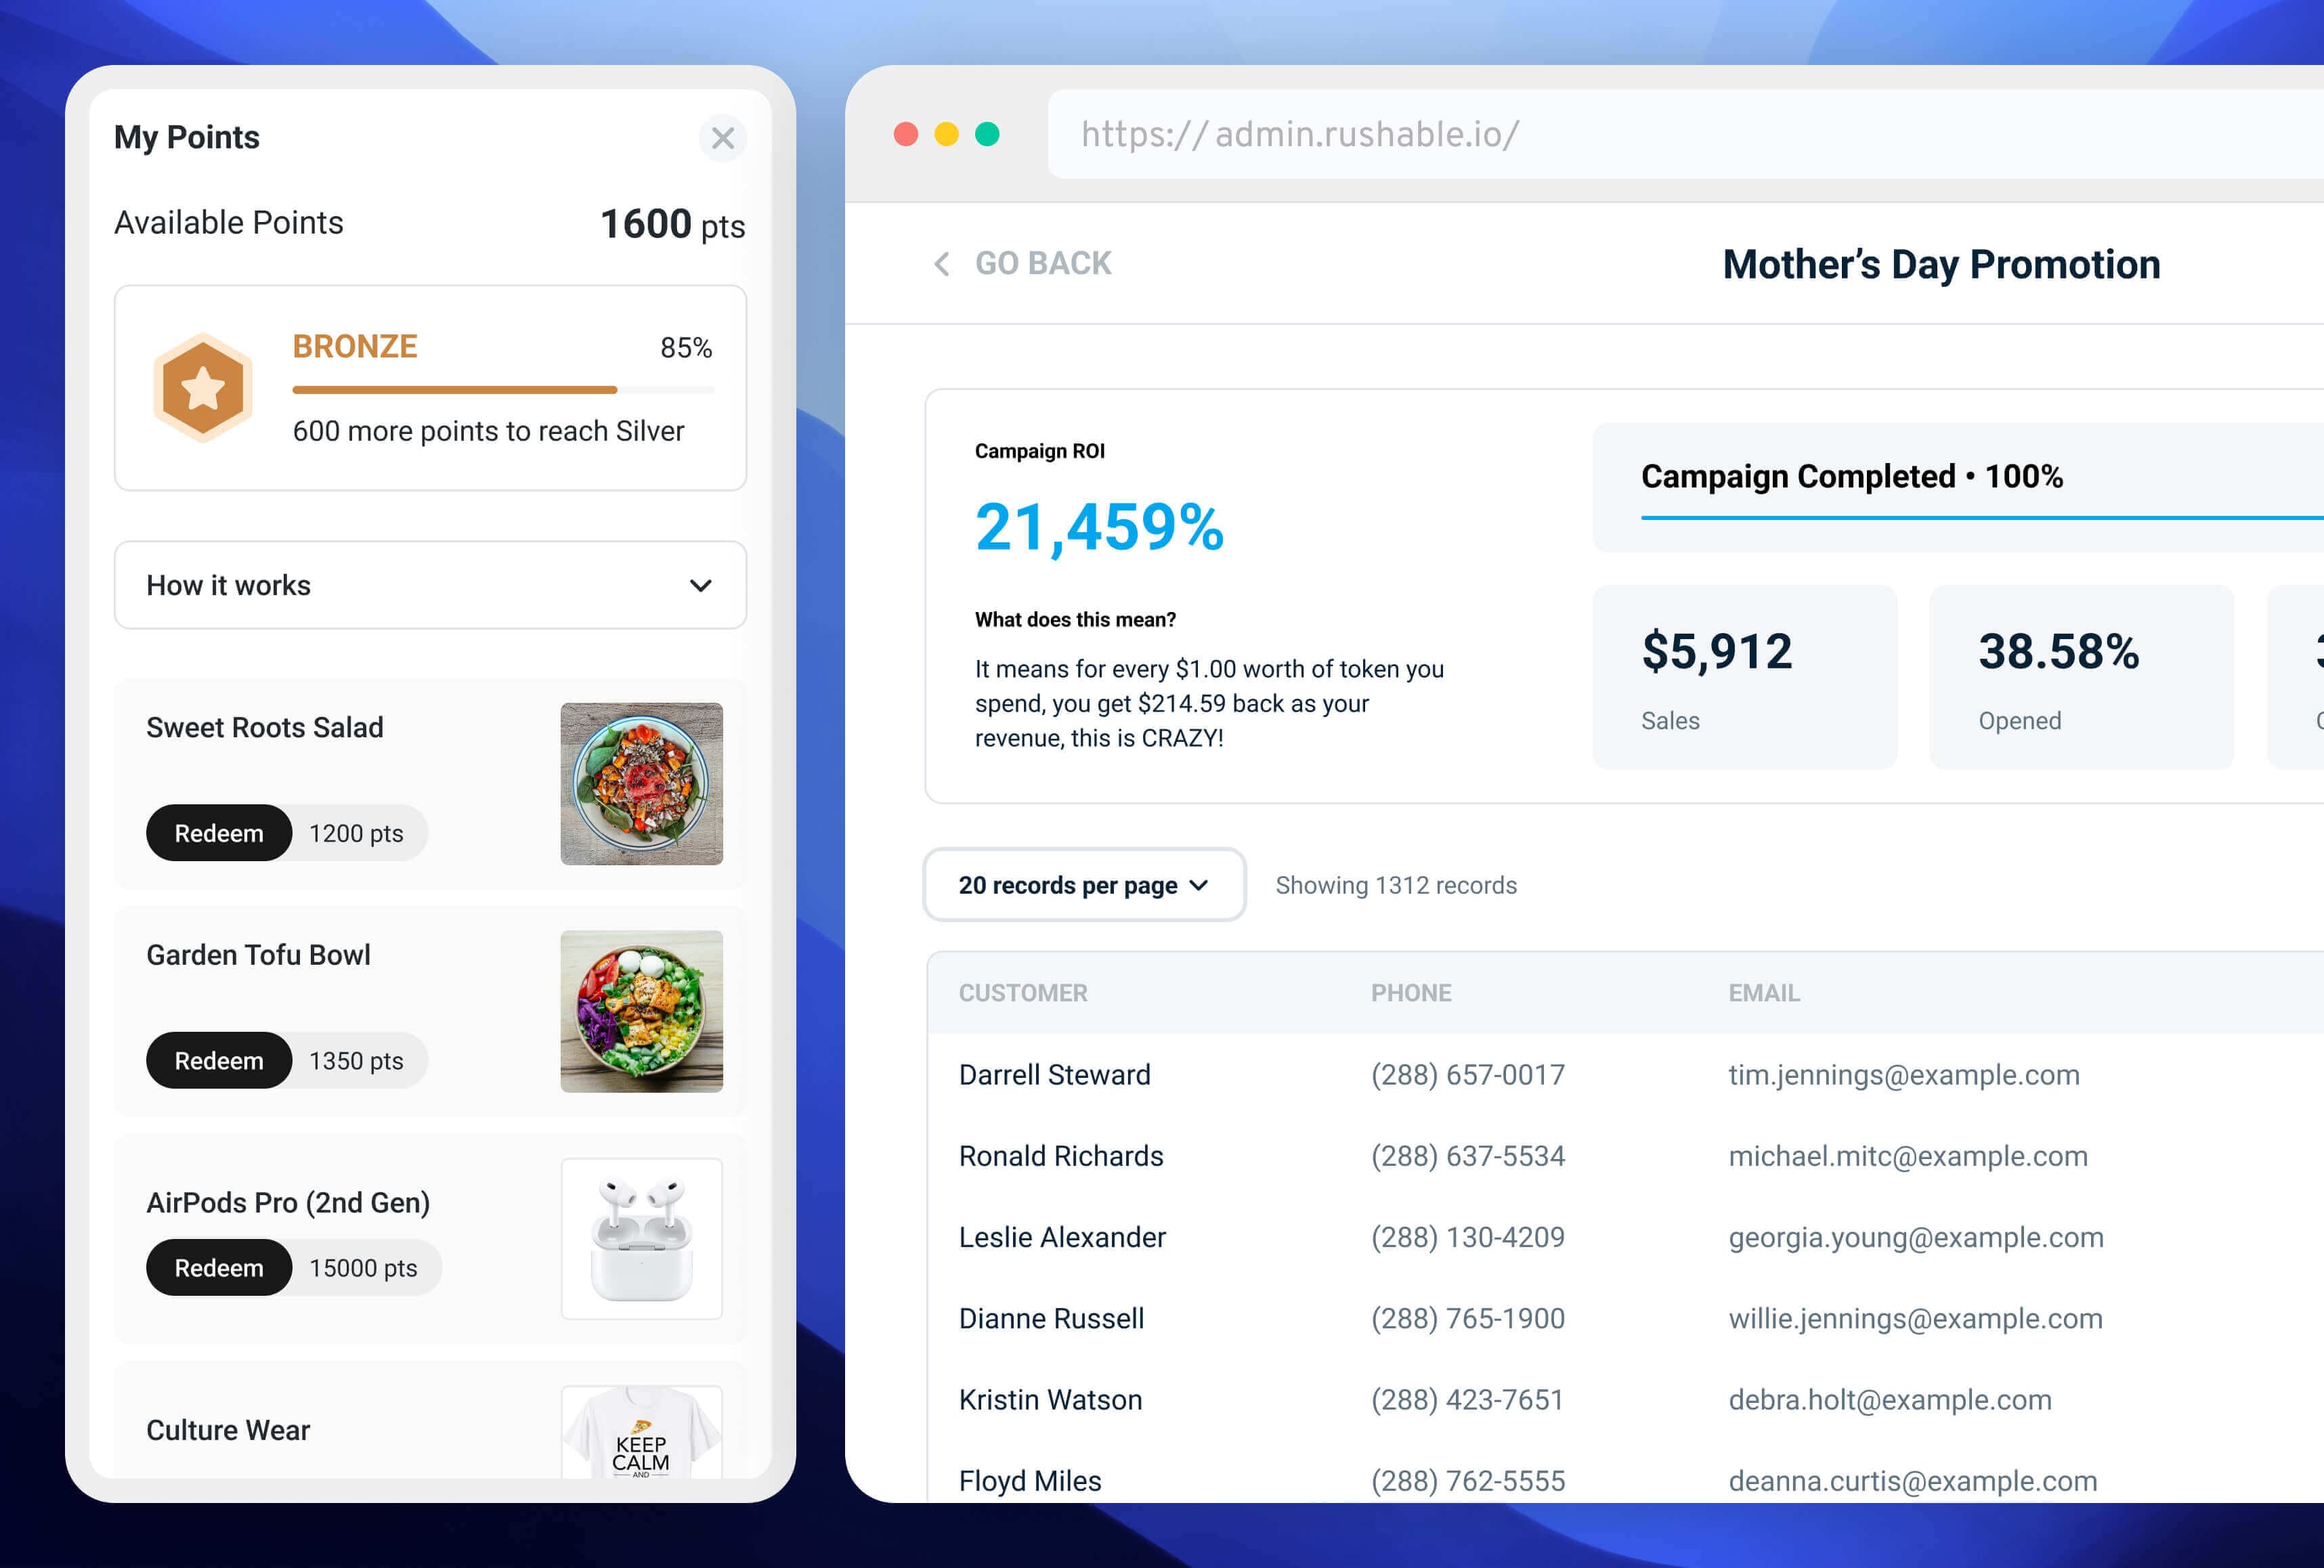Expand the 20 records per page dropdown
2324x1568 pixels.
(x=1081, y=884)
